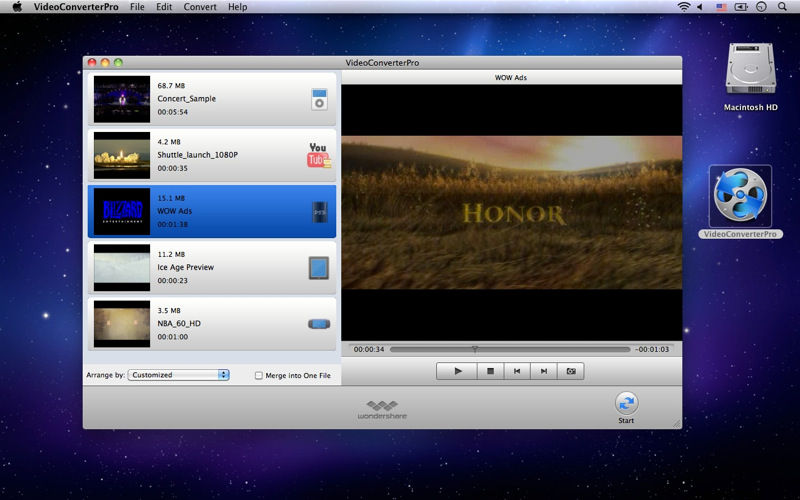Click the Shuttle_launch_1080P file name
The image size is (800, 500).
click(x=197, y=155)
